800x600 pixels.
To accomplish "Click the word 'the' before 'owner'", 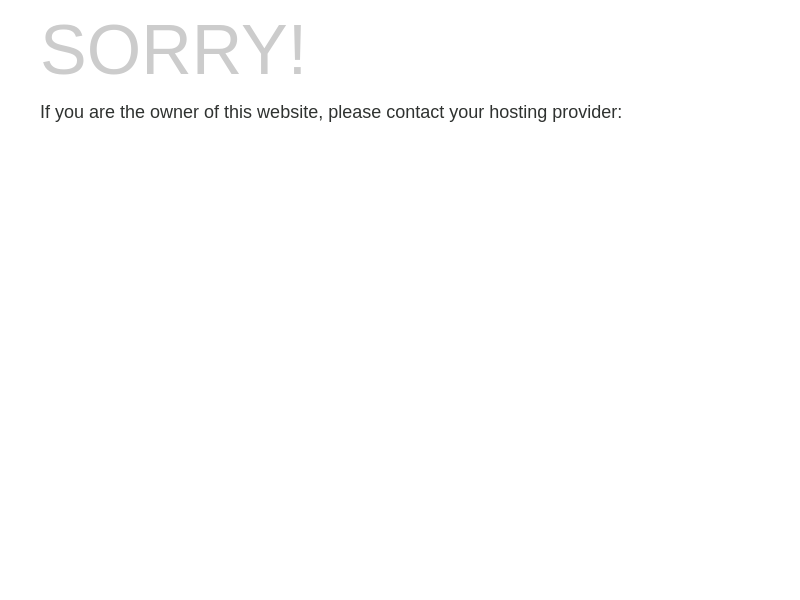I will click(x=132, y=112).
